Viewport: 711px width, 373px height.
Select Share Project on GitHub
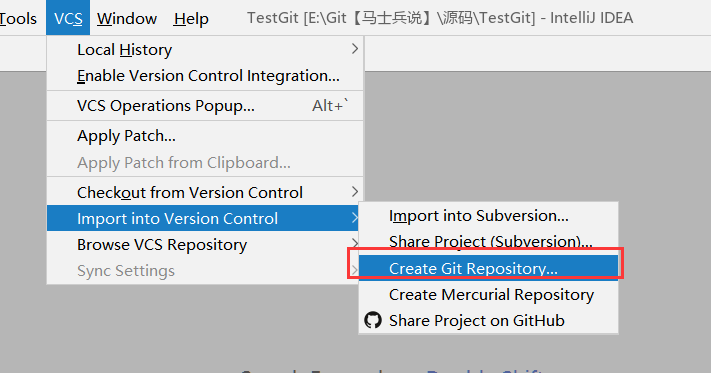tap(488, 320)
